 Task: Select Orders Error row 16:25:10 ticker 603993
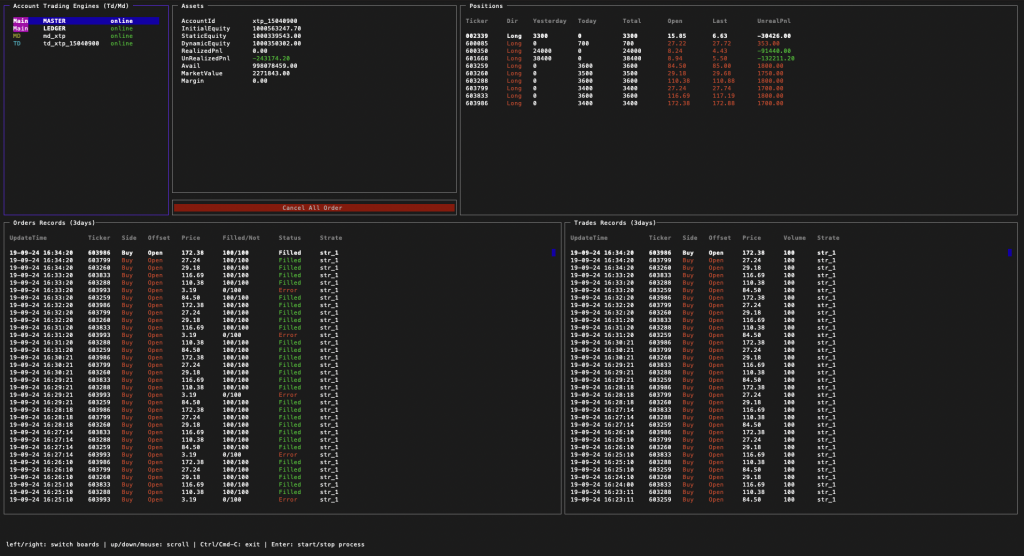pos(174,500)
